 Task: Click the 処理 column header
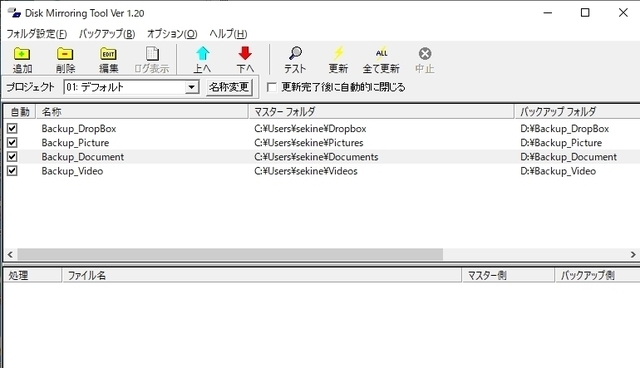33,276
